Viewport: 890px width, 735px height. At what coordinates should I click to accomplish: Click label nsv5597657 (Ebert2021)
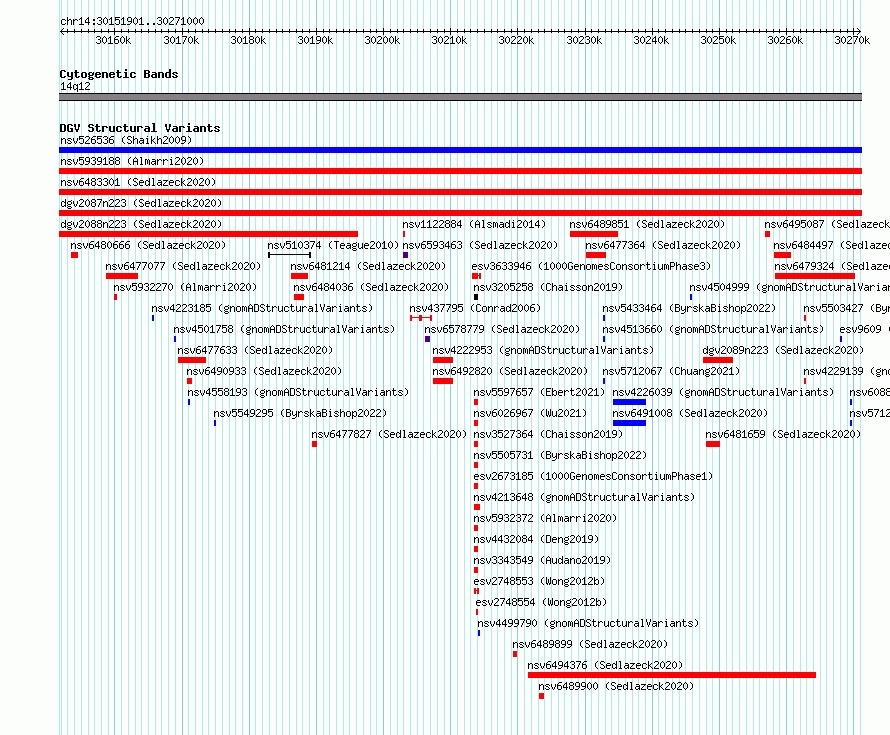point(539,392)
